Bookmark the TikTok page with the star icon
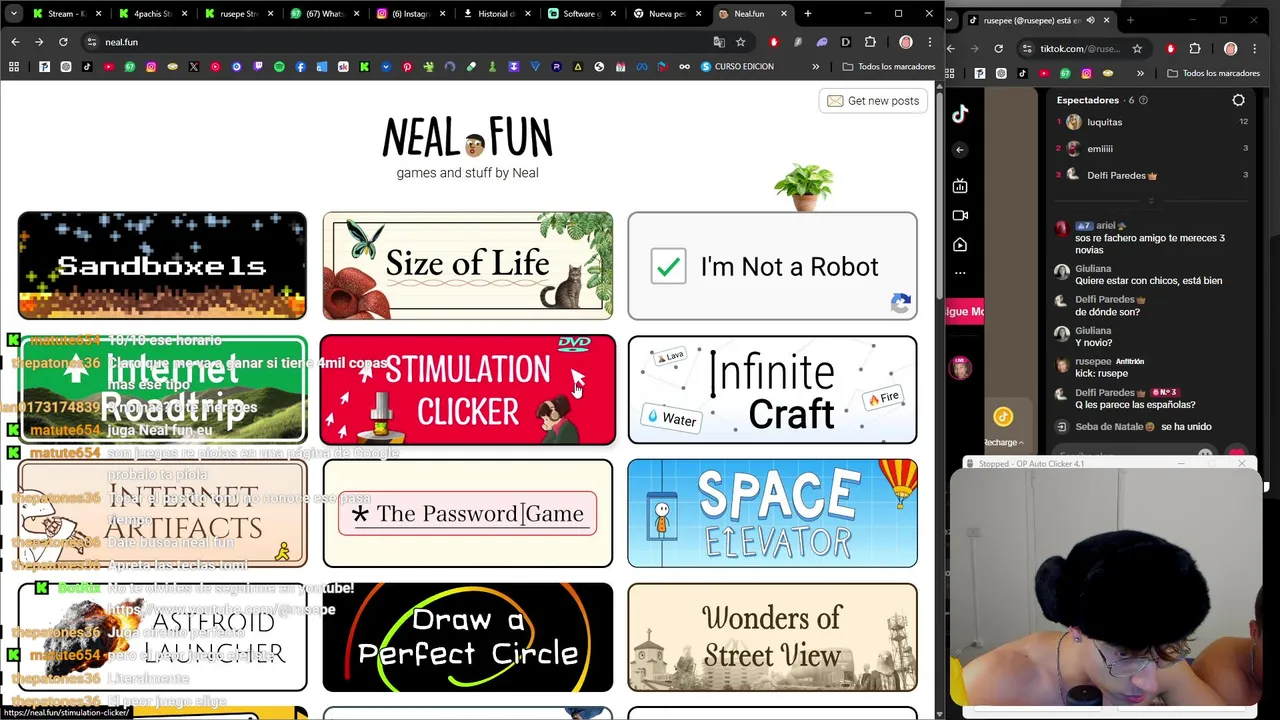This screenshot has height=720, width=1280. pos(1137,48)
